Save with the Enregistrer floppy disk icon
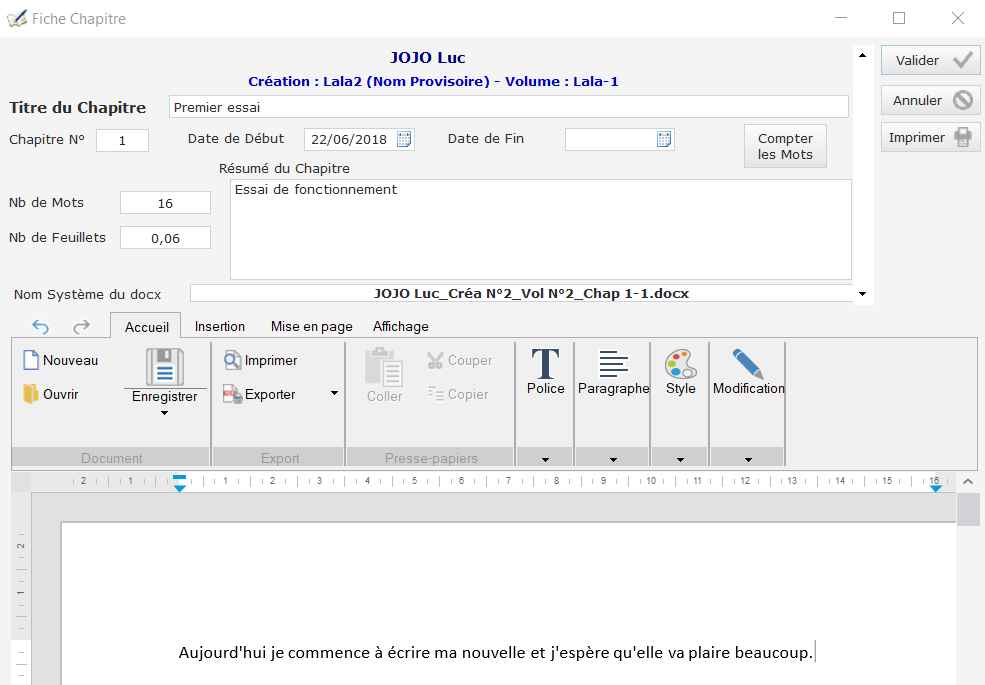This screenshot has height=685, width=985. tap(165, 366)
